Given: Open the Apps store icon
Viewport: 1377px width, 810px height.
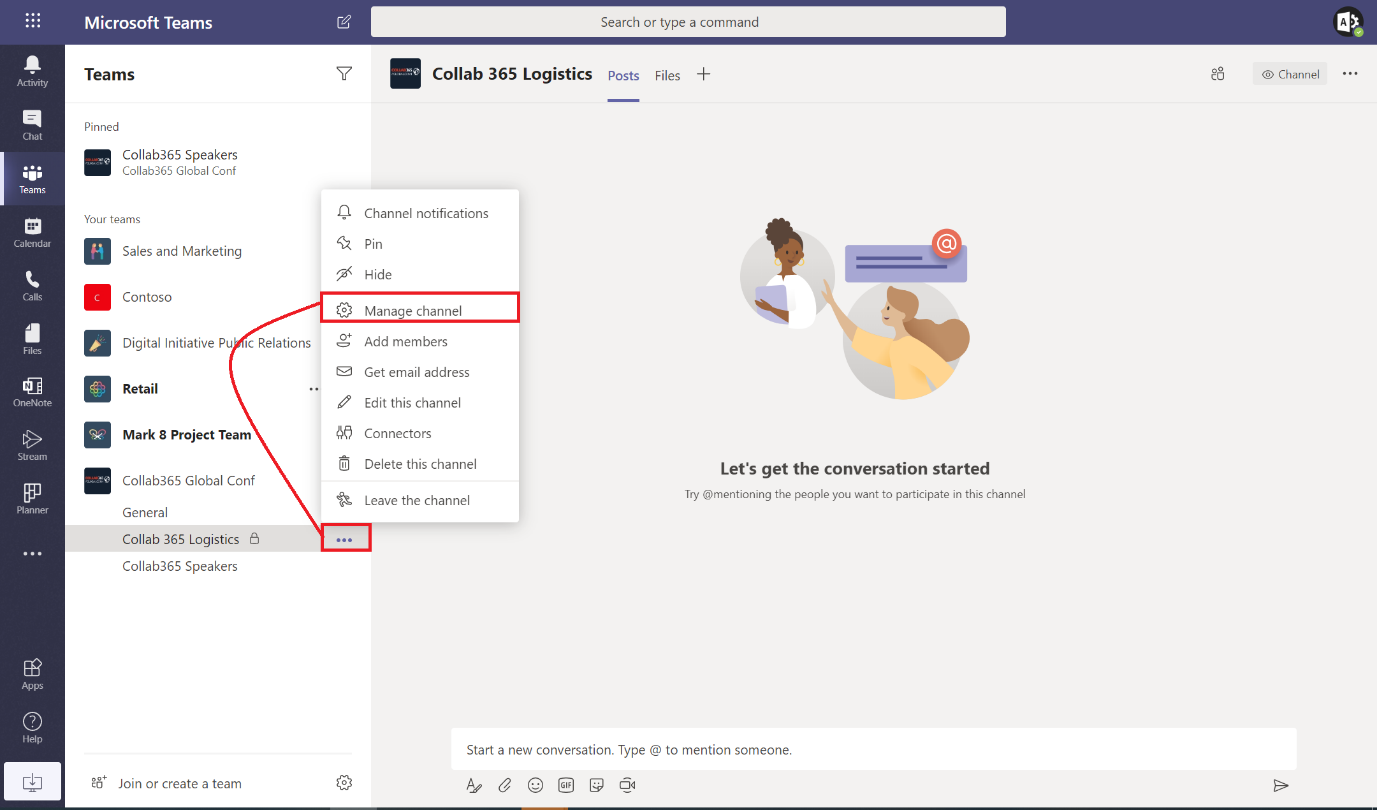Looking at the screenshot, I should click(32, 674).
